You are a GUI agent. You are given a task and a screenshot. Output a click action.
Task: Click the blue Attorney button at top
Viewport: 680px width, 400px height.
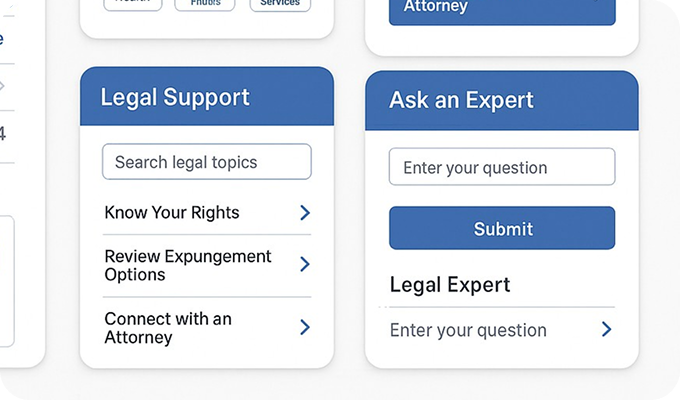(502, 9)
